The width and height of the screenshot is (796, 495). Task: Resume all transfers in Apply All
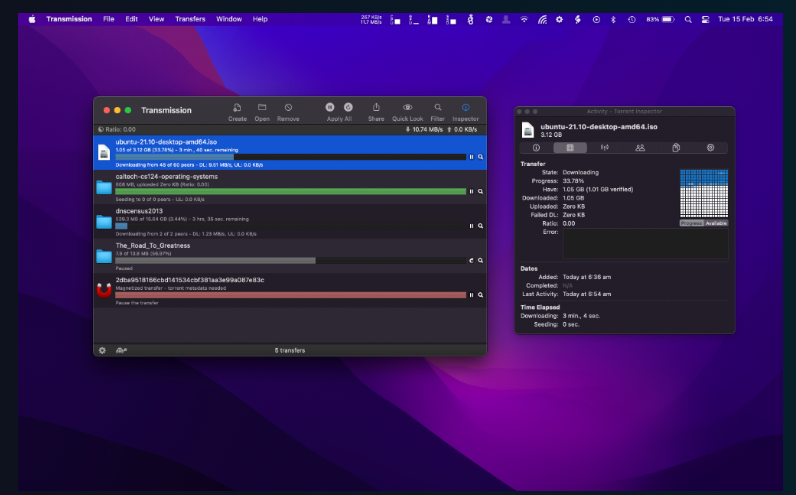[348, 107]
